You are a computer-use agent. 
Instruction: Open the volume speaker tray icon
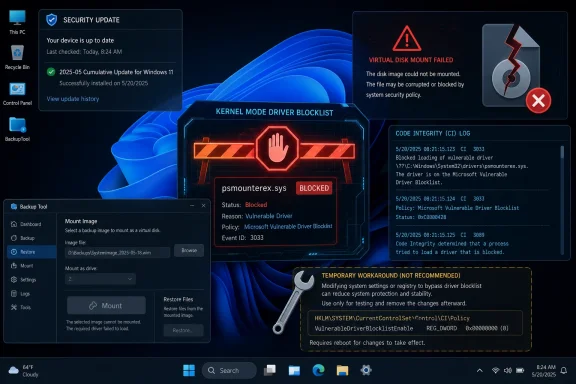(x=508, y=370)
